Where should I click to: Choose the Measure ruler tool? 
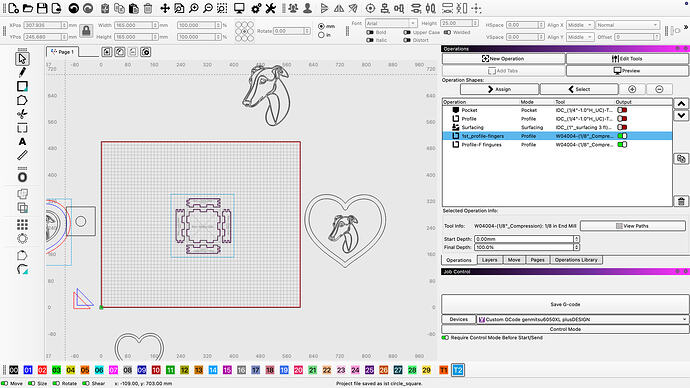(22, 155)
